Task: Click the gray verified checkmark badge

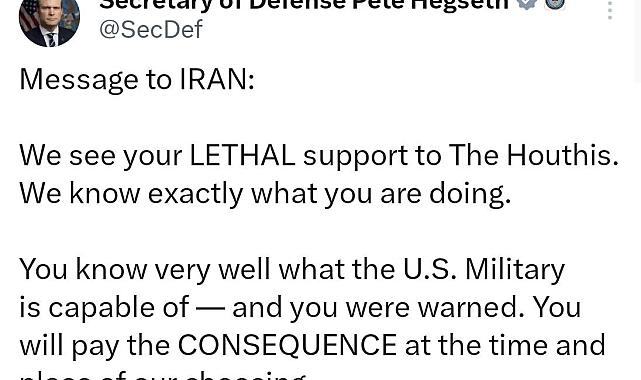Action: click(x=526, y=3)
